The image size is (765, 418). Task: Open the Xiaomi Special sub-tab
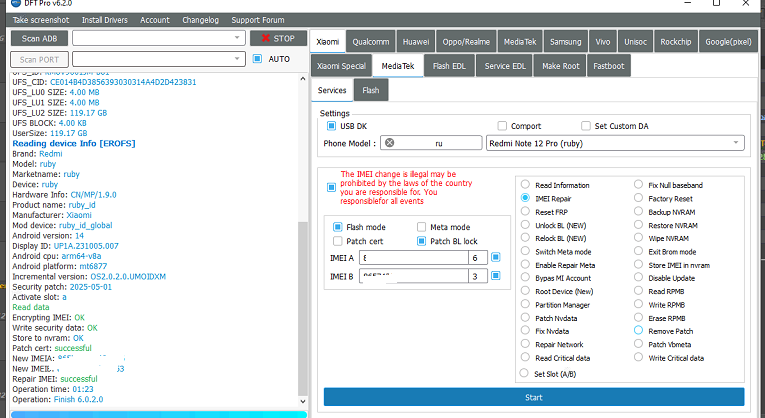click(341, 66)
